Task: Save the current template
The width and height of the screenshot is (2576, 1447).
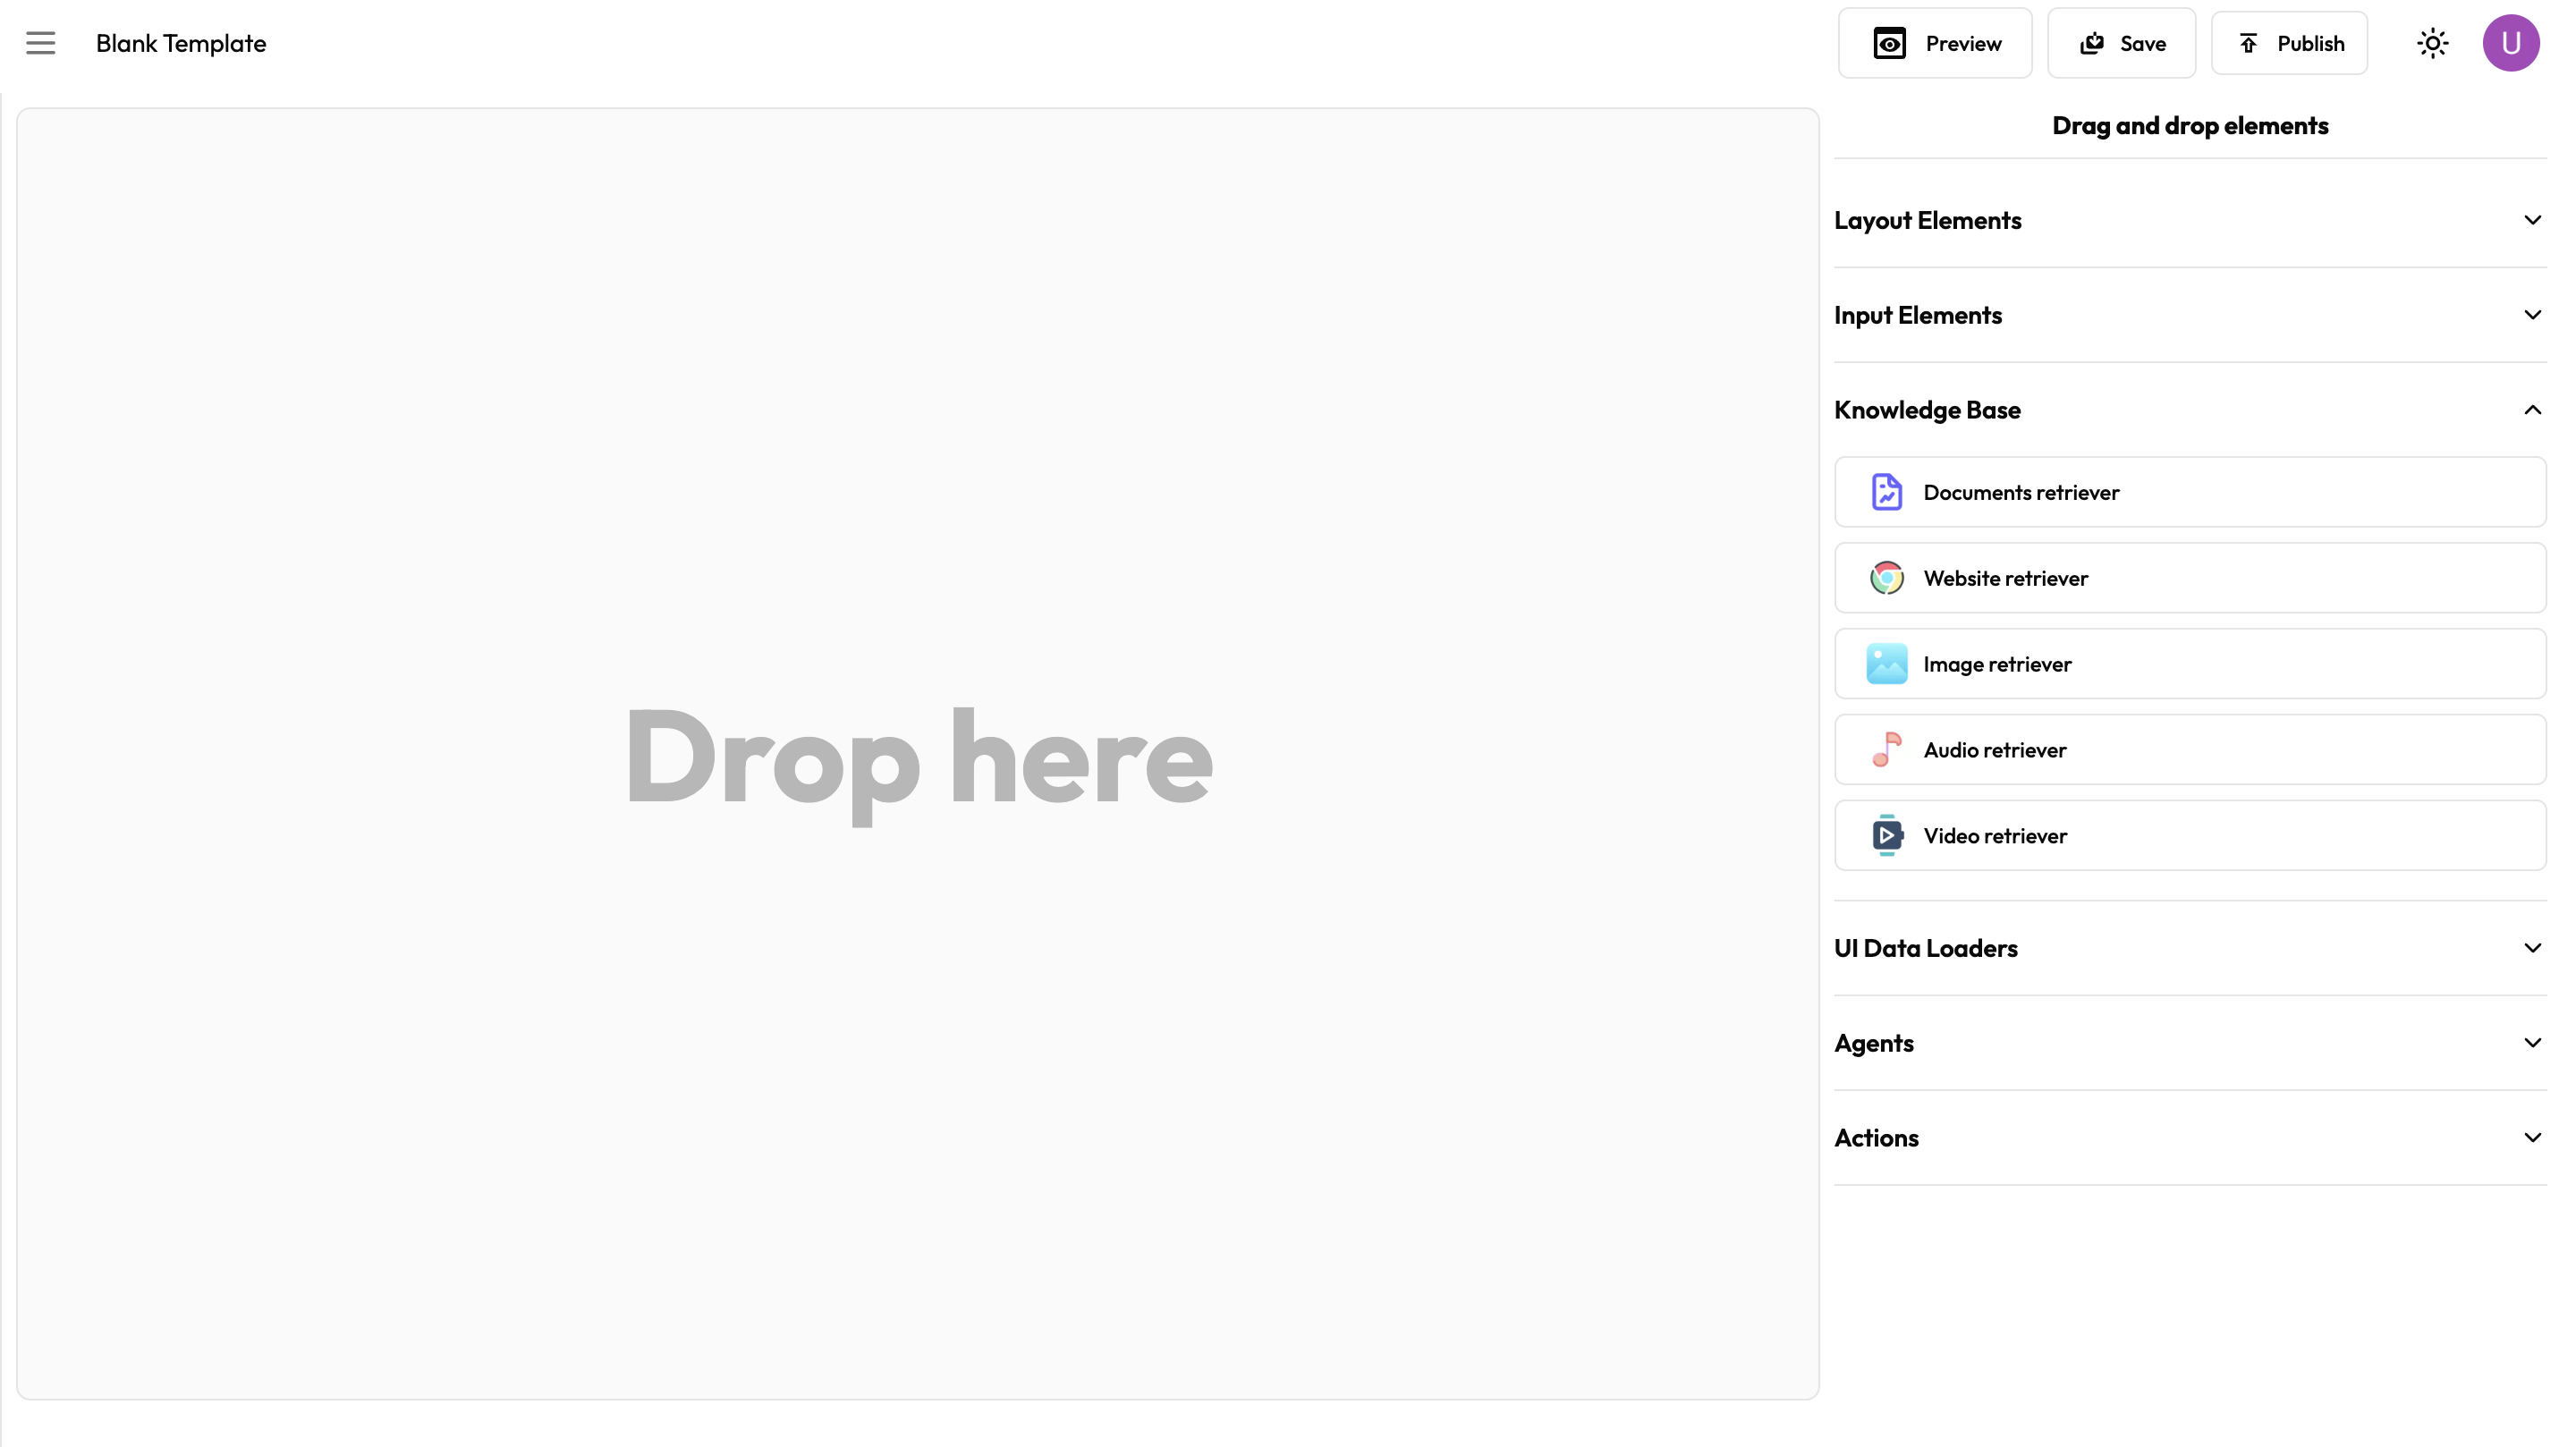Action: (2121, 43)
